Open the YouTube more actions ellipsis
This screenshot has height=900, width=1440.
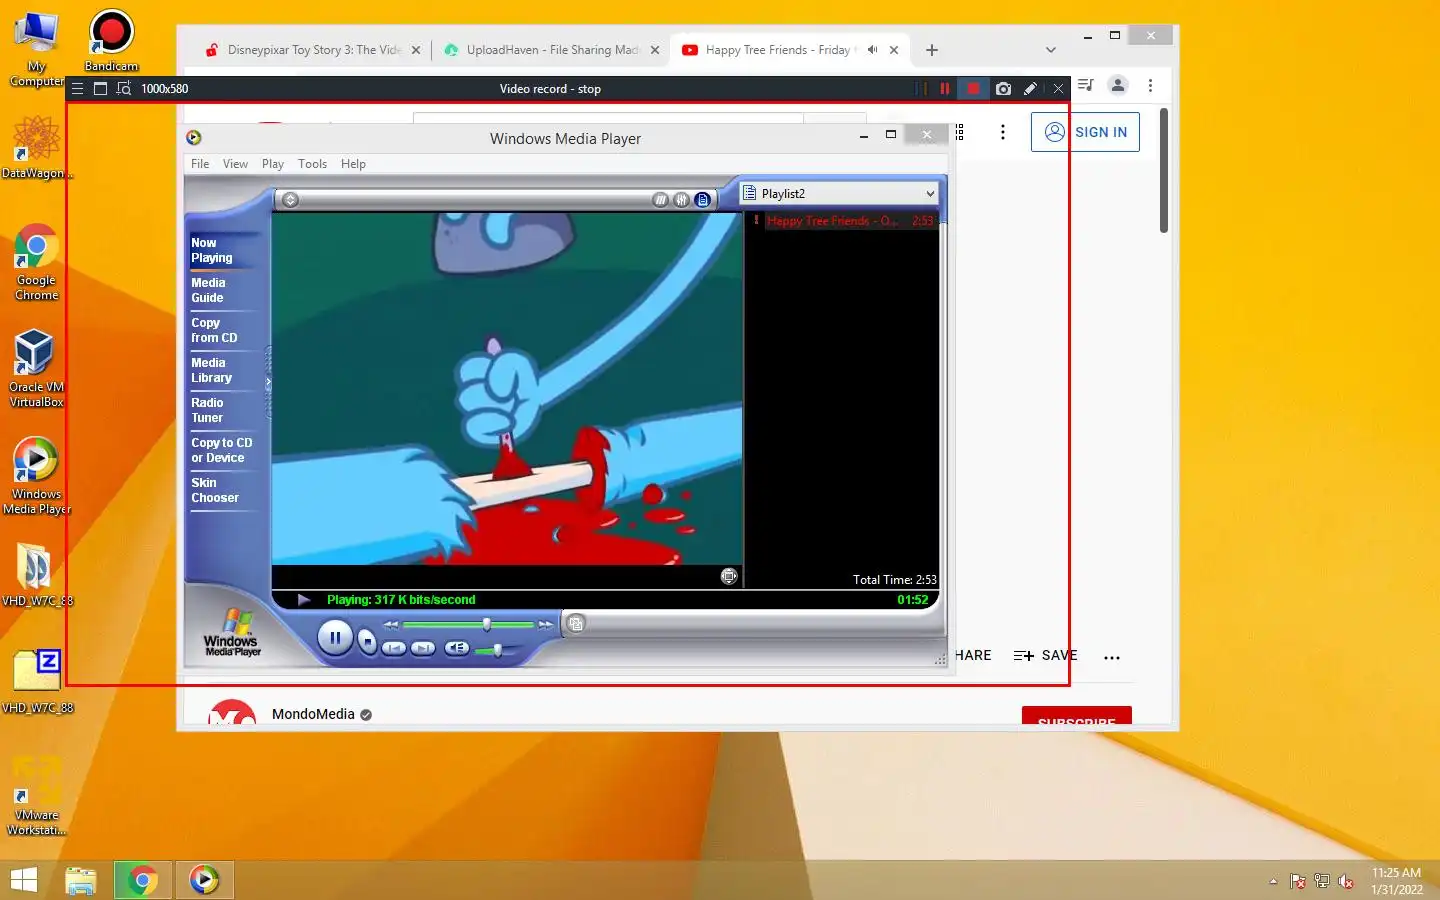click(x=1112, y=657)
